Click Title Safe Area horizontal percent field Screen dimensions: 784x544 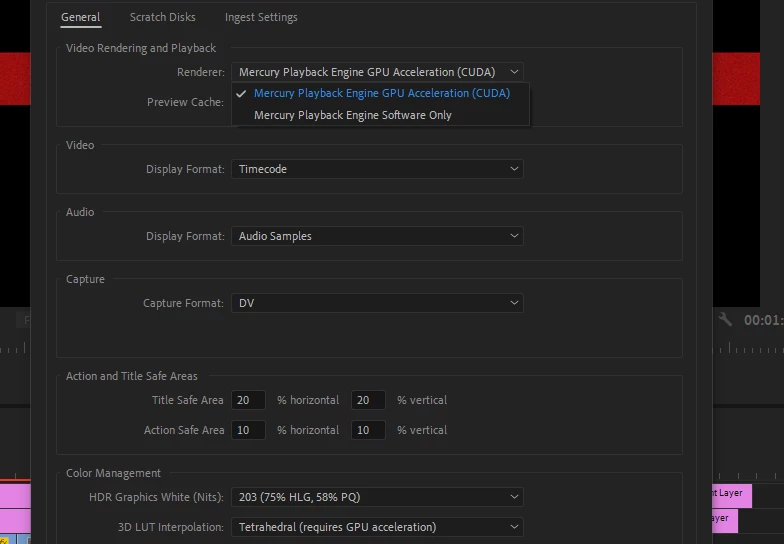tap(248, 400)
